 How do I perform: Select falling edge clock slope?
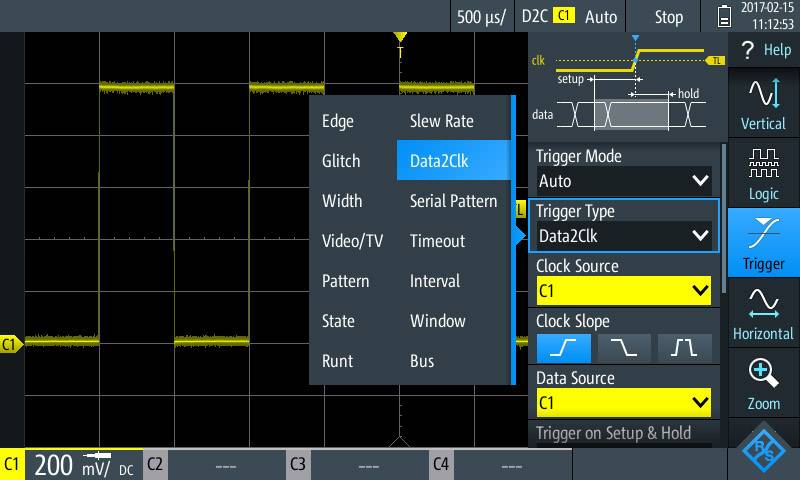pyautogui.click(x=624, y=347)
